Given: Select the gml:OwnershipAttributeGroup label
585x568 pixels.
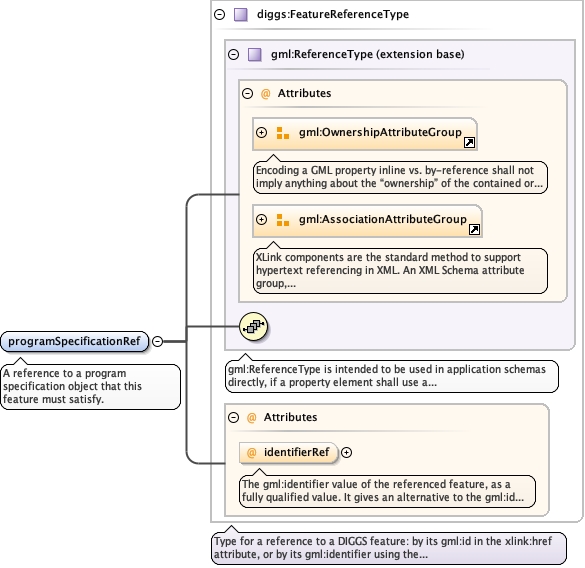Looking at the screenshot, I should coord(380,132).
